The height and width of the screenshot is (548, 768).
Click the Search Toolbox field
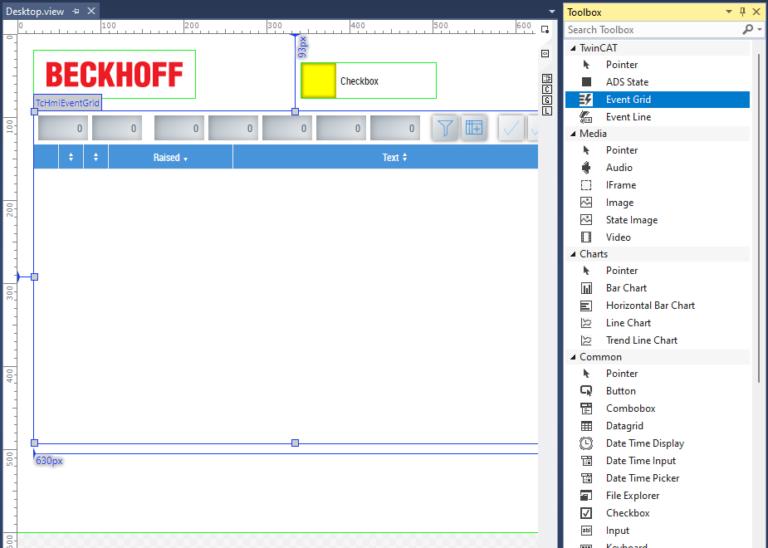click(650, 30)
